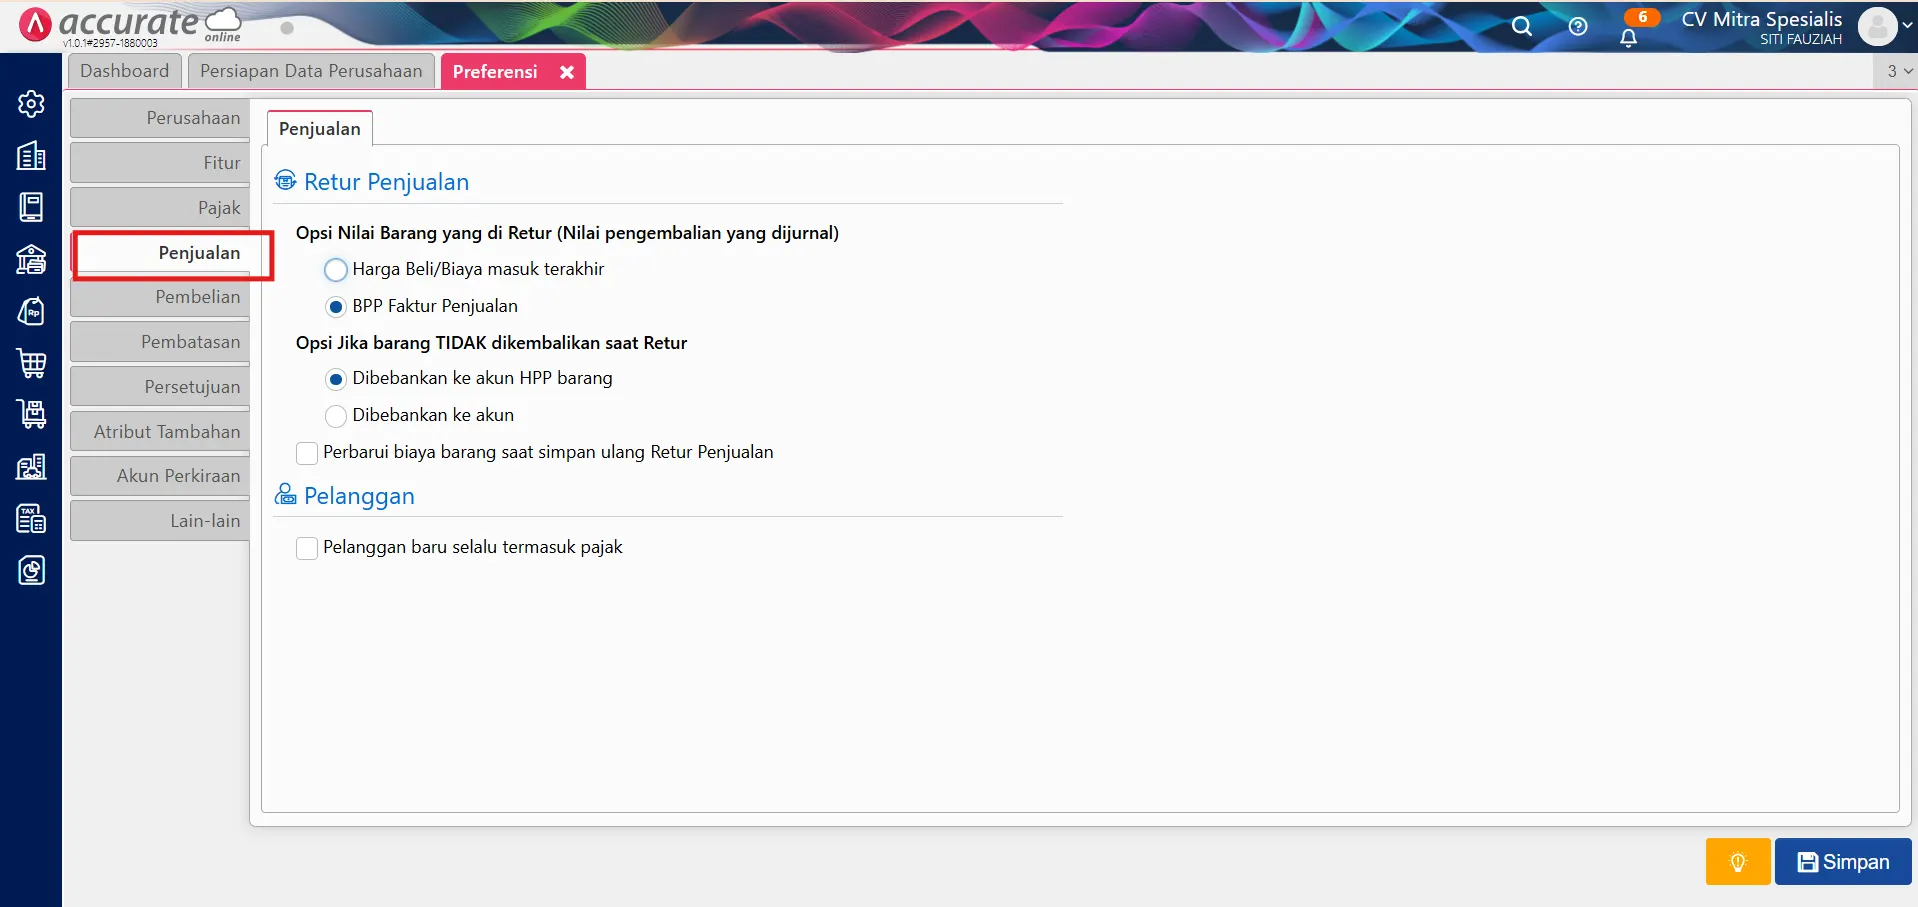Select the Preferensi tab

tap(495, 72)
